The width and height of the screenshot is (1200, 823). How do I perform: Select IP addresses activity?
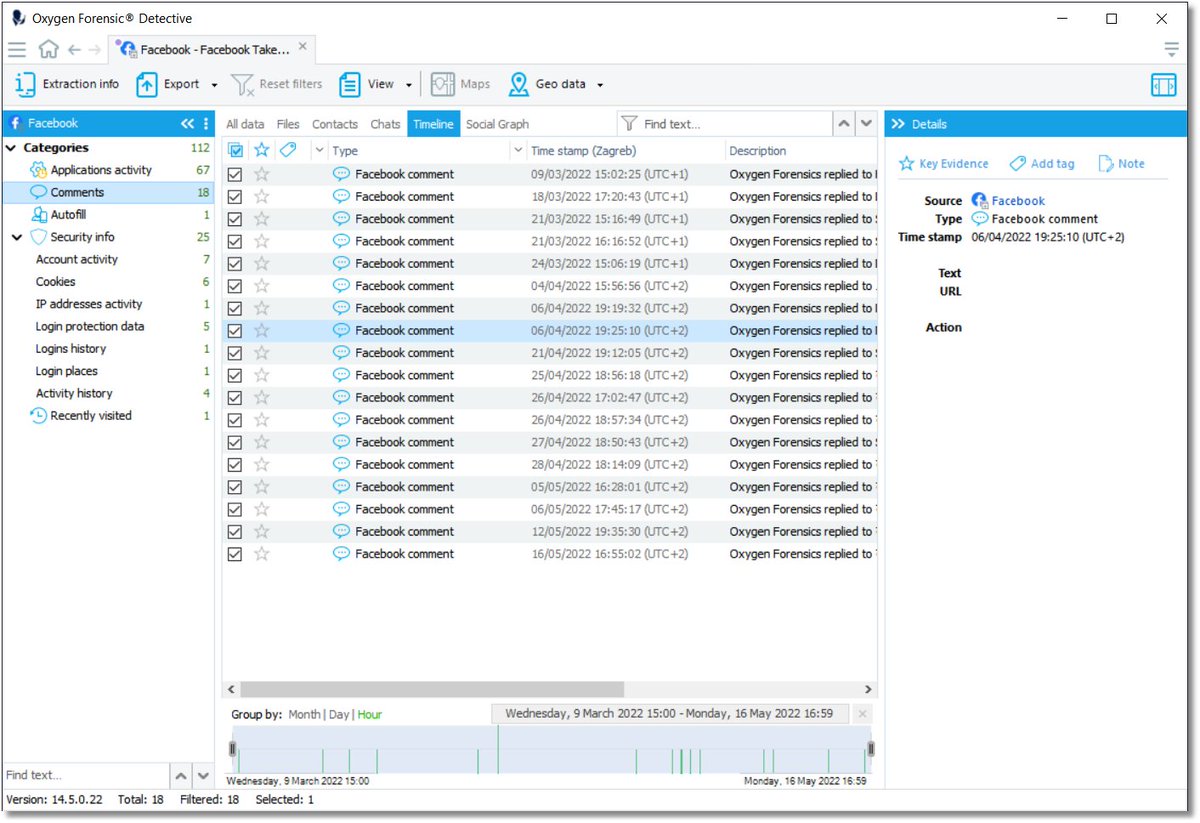pyautogui.click(x=89, y=304)
